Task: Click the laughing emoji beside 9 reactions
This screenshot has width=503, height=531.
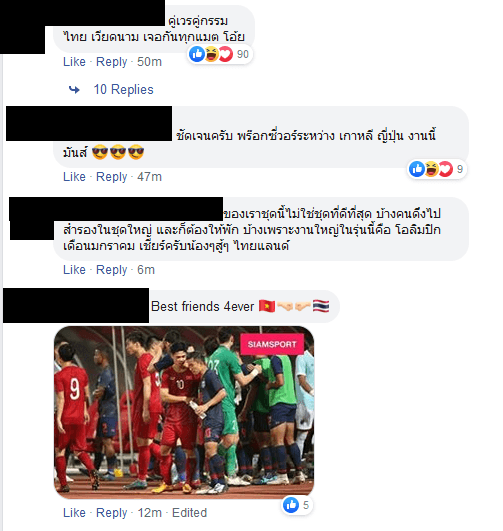Action: coord(431,169)
